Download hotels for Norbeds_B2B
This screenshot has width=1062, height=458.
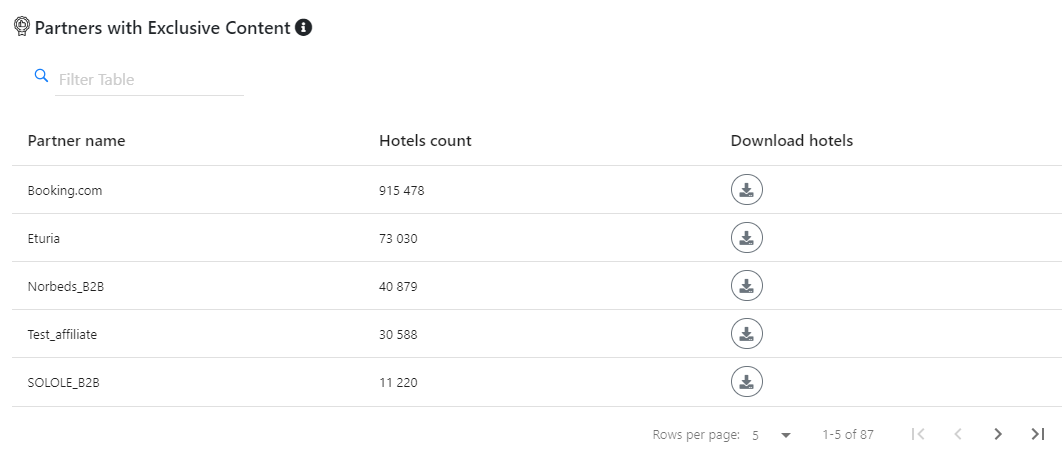[746, 286]
